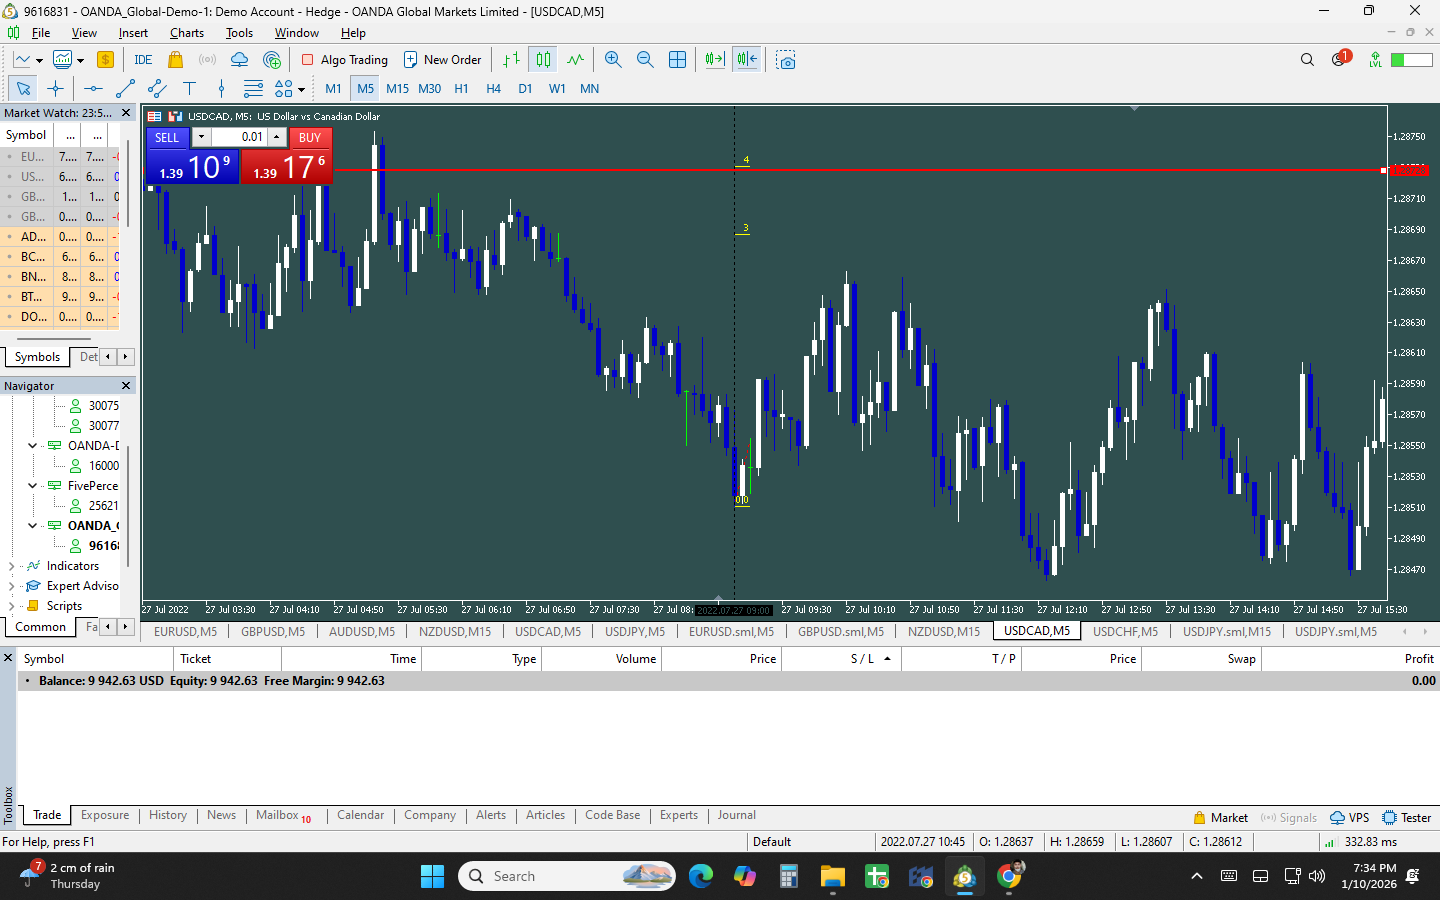Screen dimensions: 1440x900
Task: Click the zoom out magnifier icon
Action: (x=645, y=60)
